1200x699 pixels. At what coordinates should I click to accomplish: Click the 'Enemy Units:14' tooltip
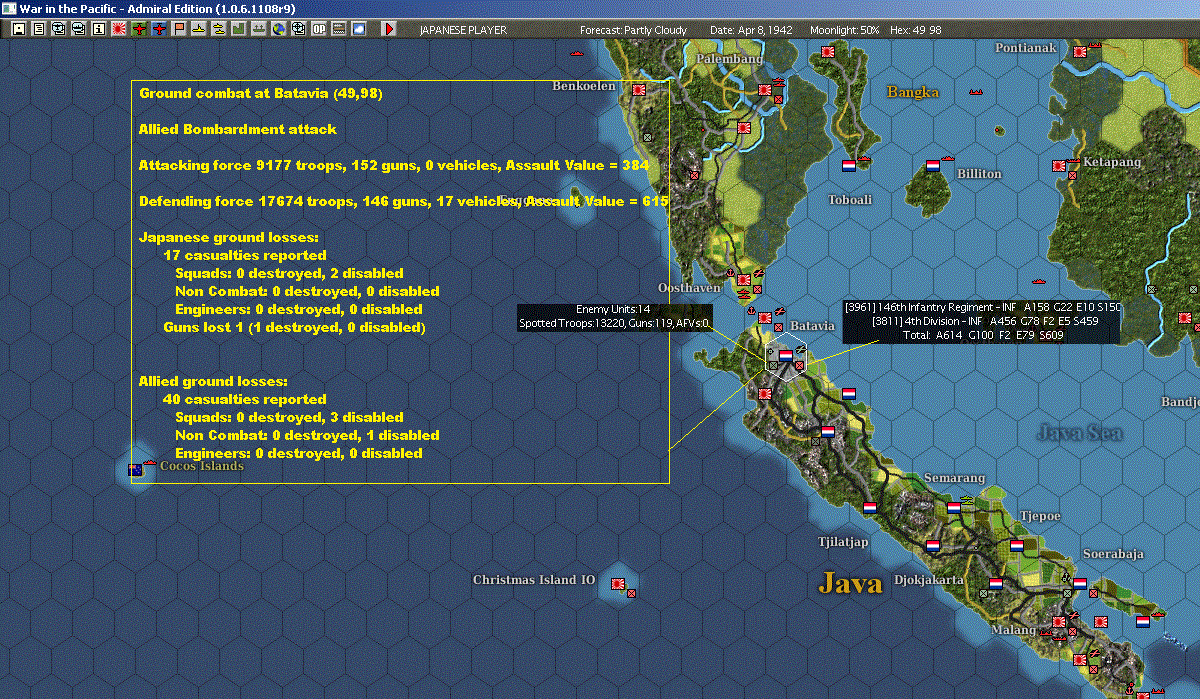tap(613, 309)
